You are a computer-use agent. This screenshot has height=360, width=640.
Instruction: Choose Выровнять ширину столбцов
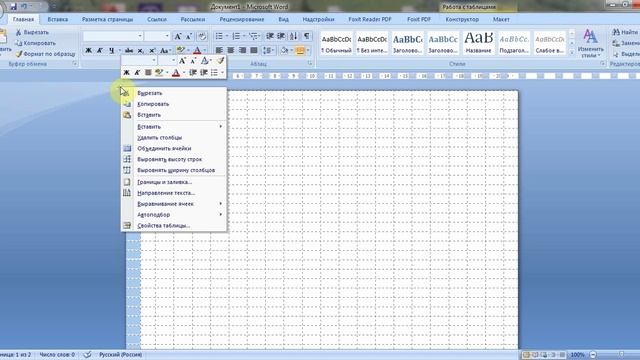pos(174,170)
